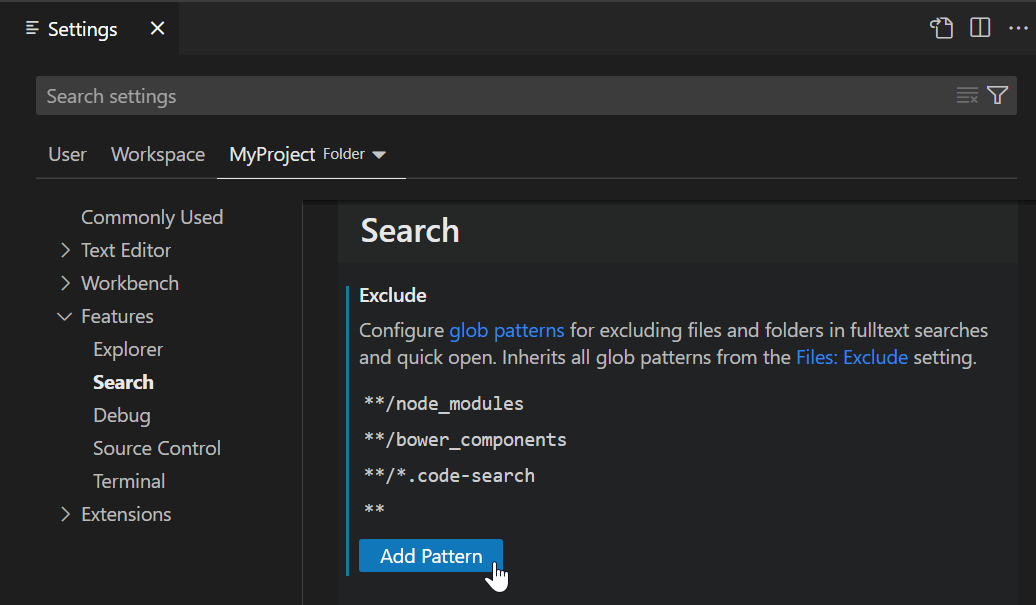Open Search settings under Features

pos(123,382)
